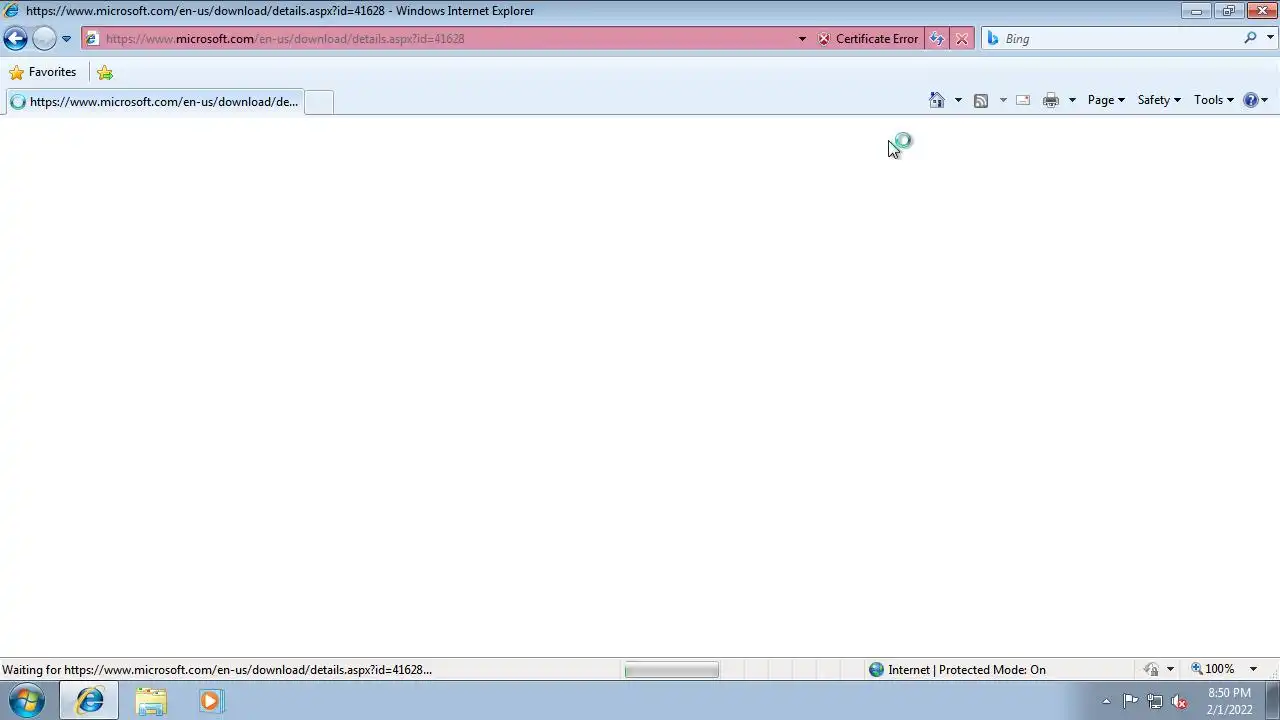Viewport: 1280px width, 720px height.
Task: Click the Waiting for microsoft.com status text
Action: coord(217,670)
